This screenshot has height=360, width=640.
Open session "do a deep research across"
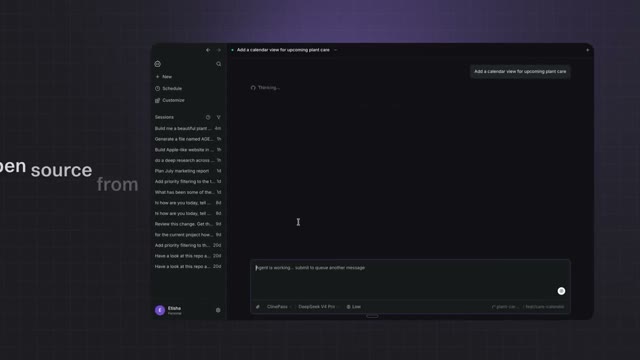[x=188, y=160]
